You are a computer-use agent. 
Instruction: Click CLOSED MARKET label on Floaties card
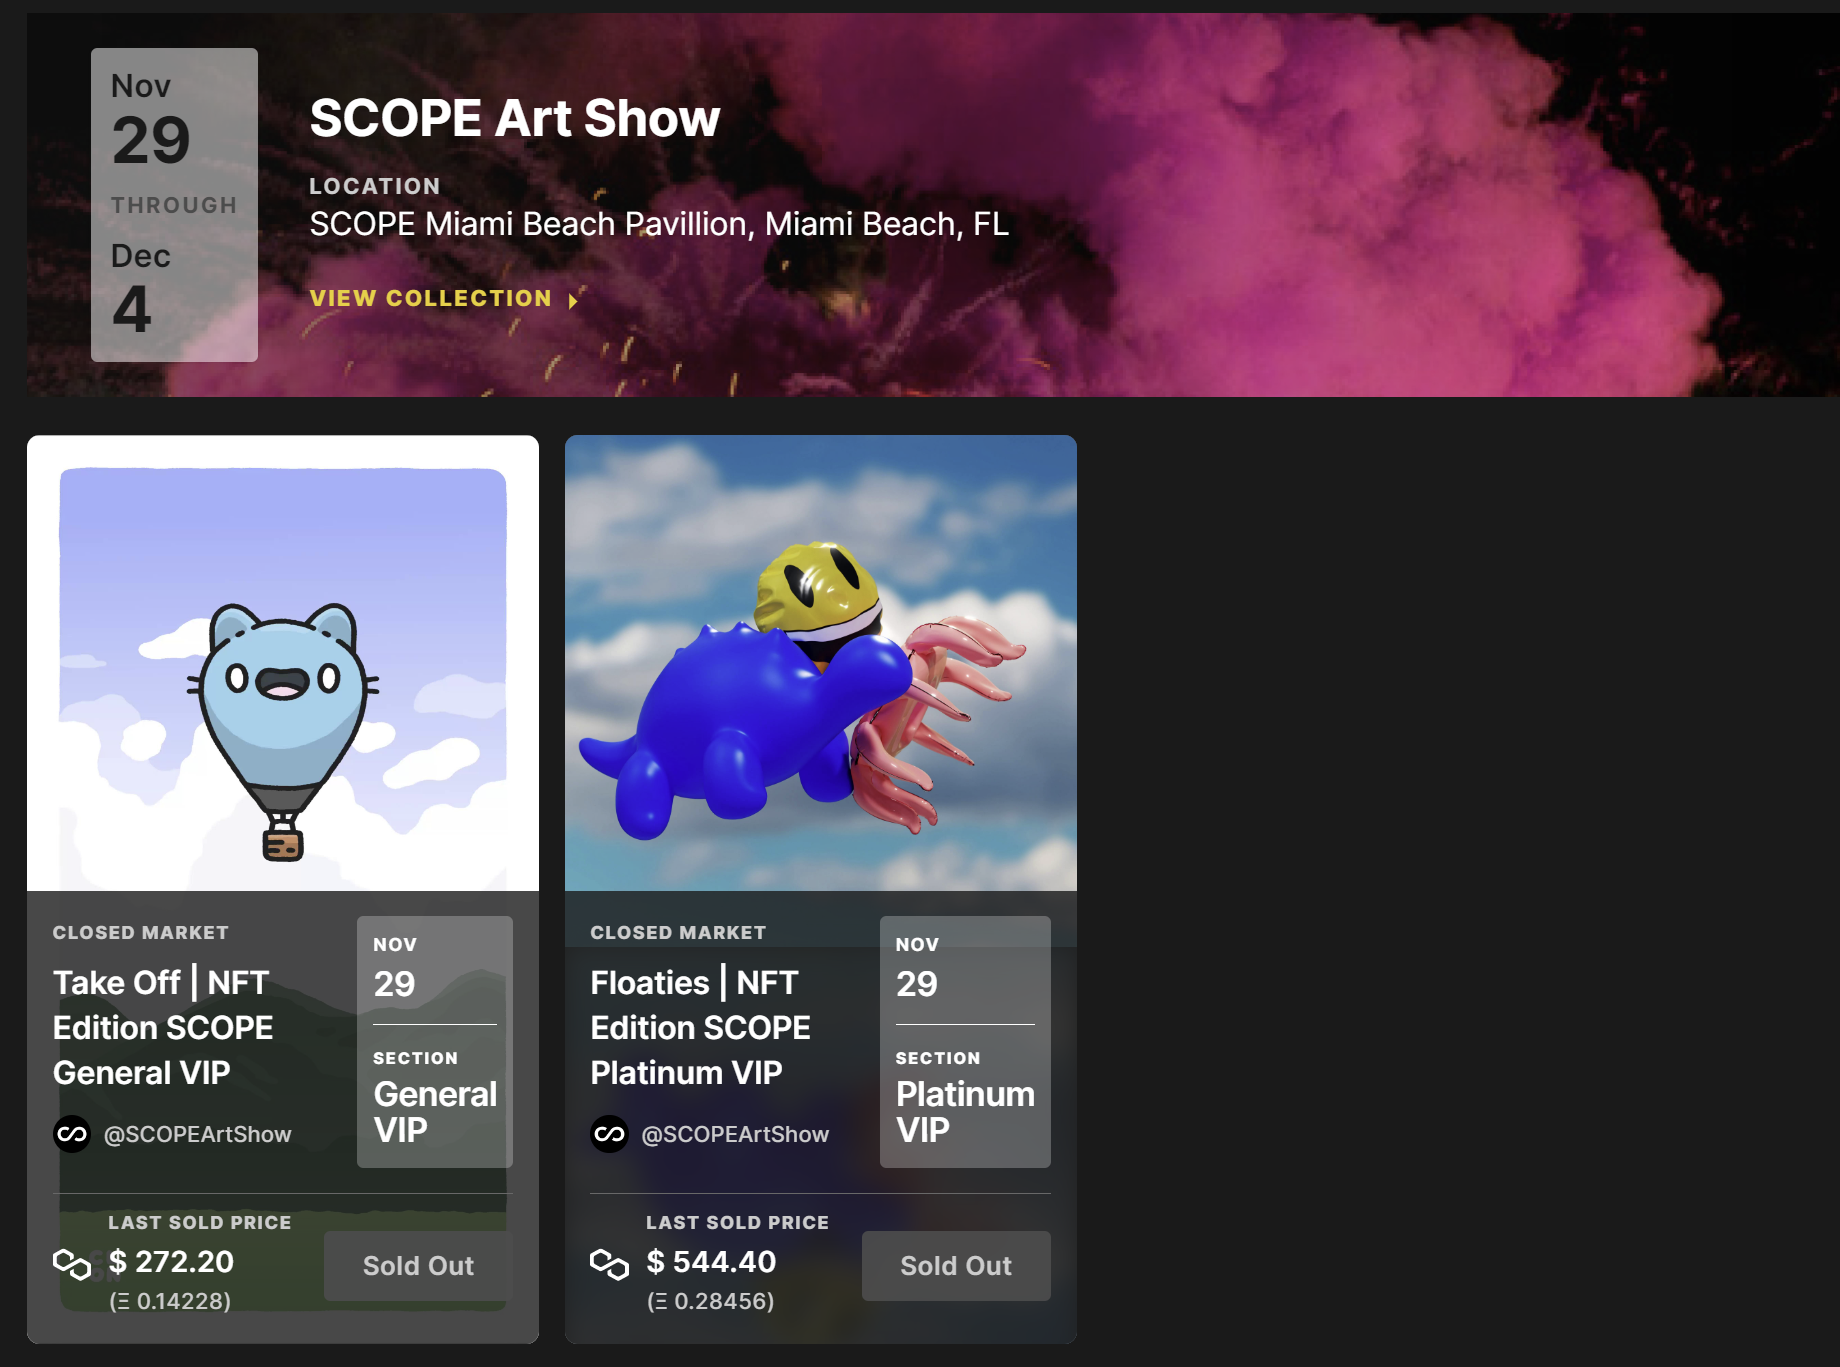(x=678, y=932)
